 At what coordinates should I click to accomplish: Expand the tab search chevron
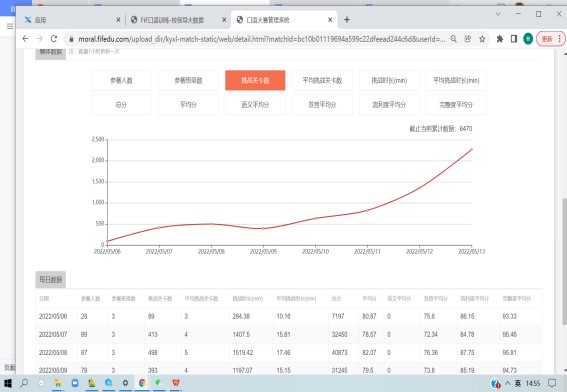tap(498, 14)
